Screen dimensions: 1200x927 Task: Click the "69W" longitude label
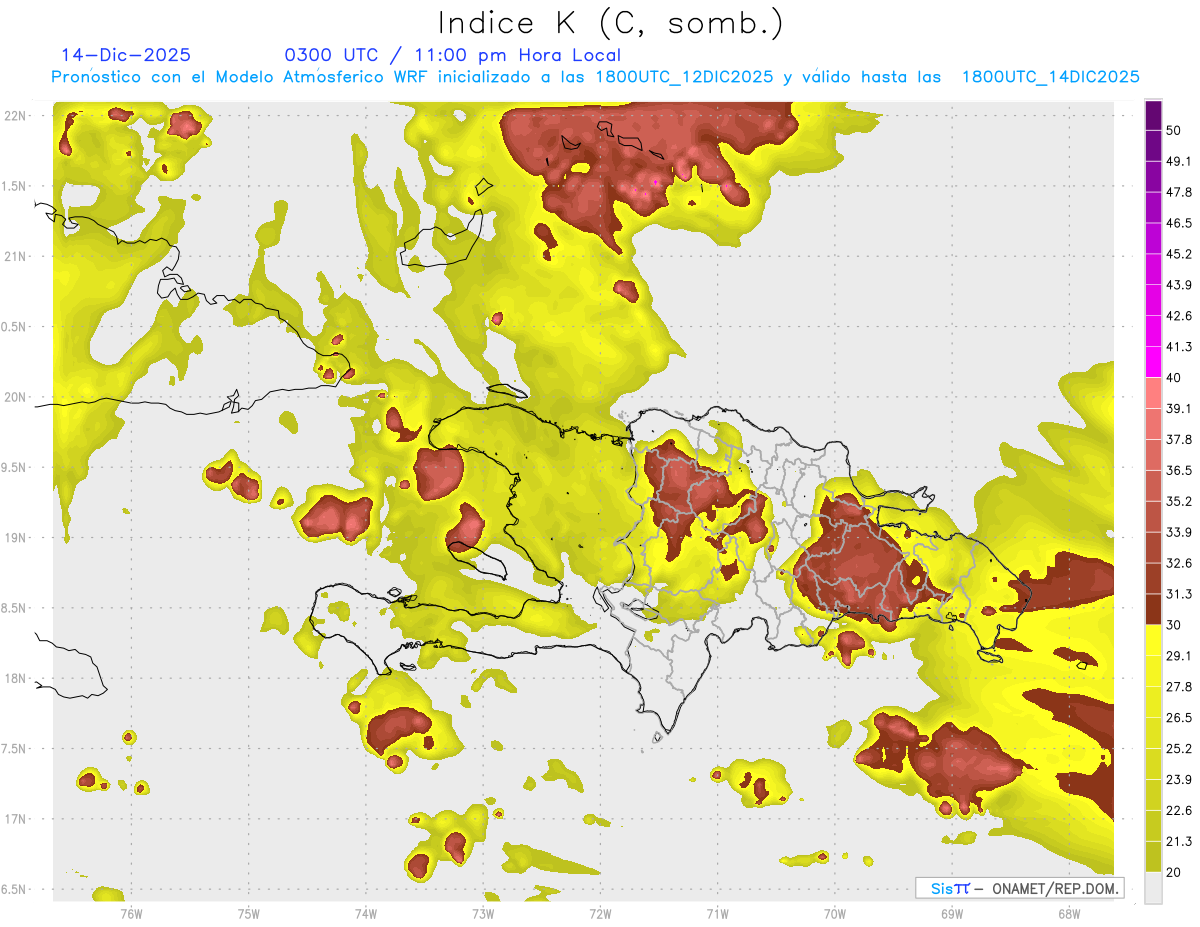[952, 913]
